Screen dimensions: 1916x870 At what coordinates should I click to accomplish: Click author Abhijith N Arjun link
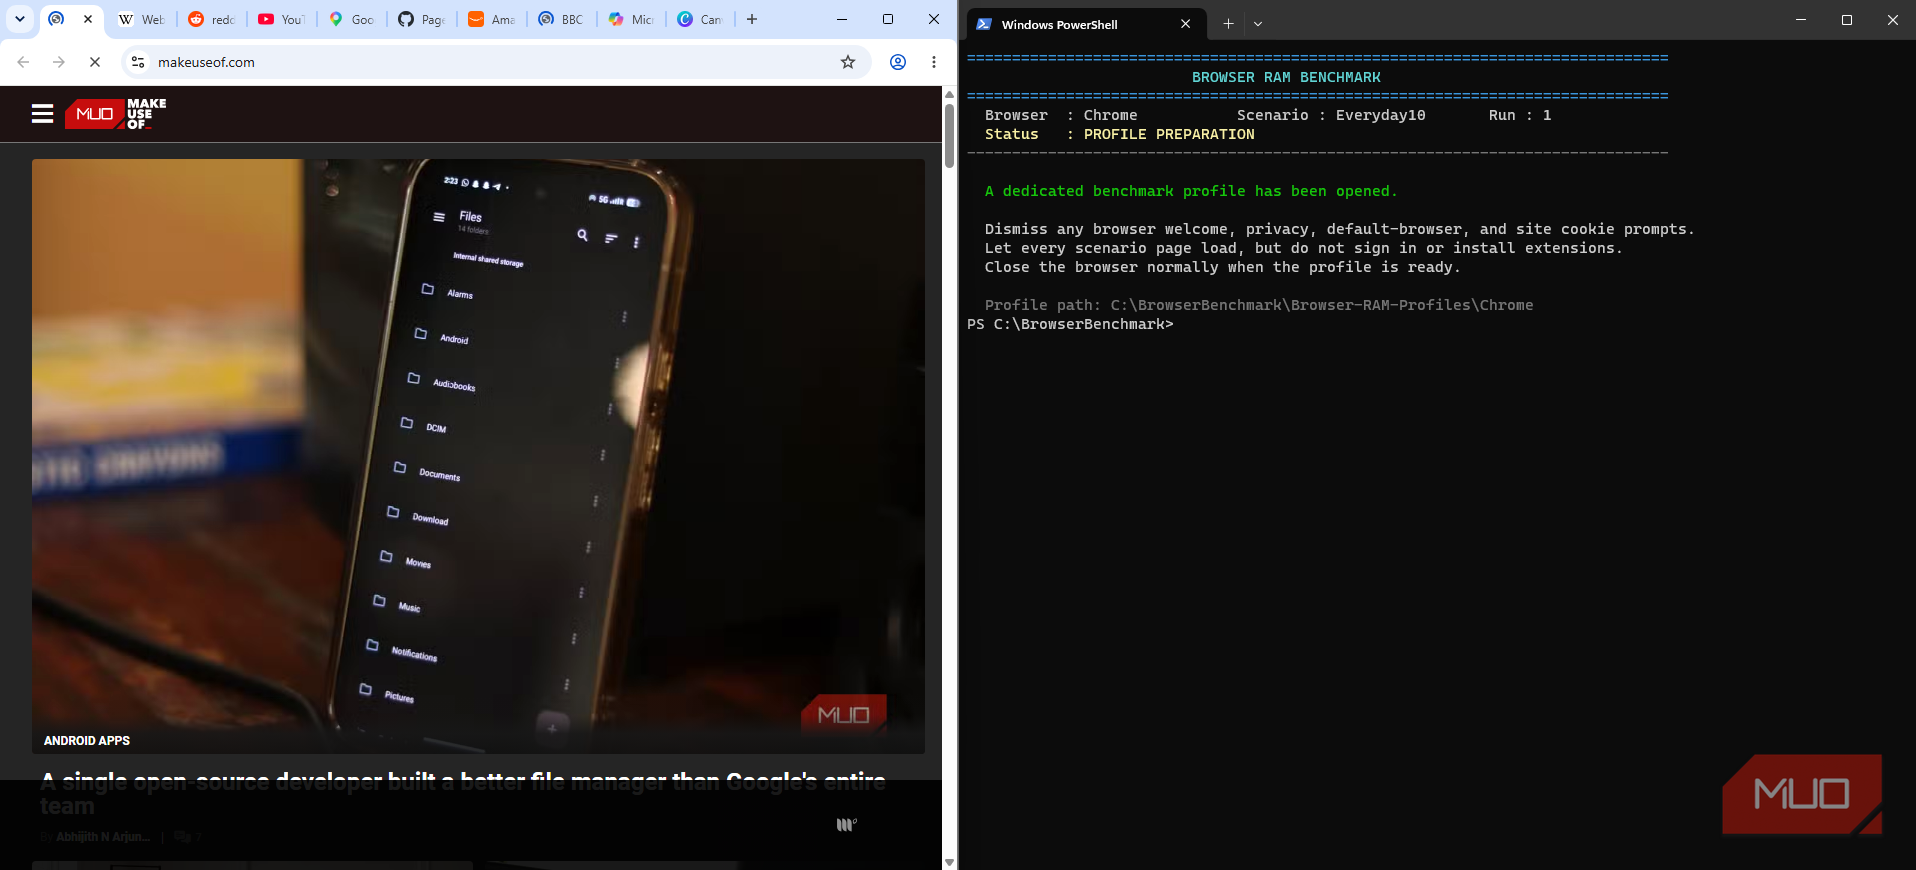point(103,837)
